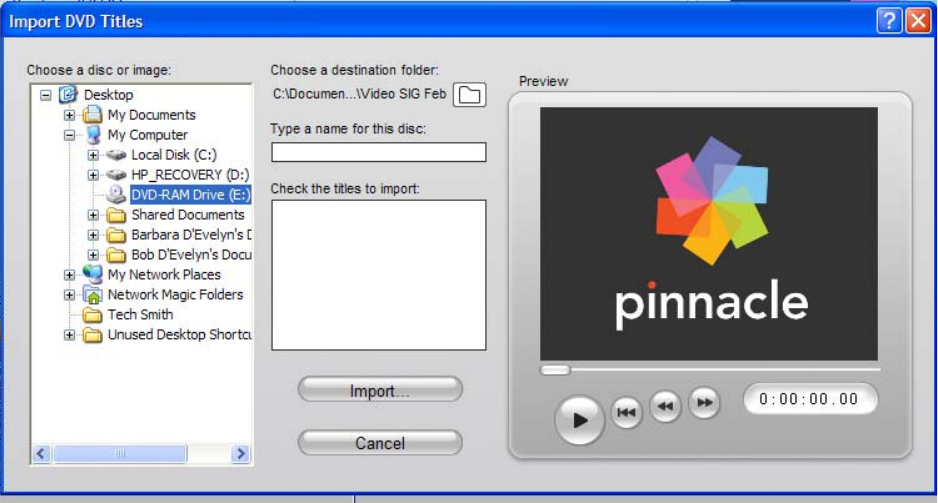Screen dimensions: 938x503
Task: Click the My Network Places icon
Action: pos(93,274)
